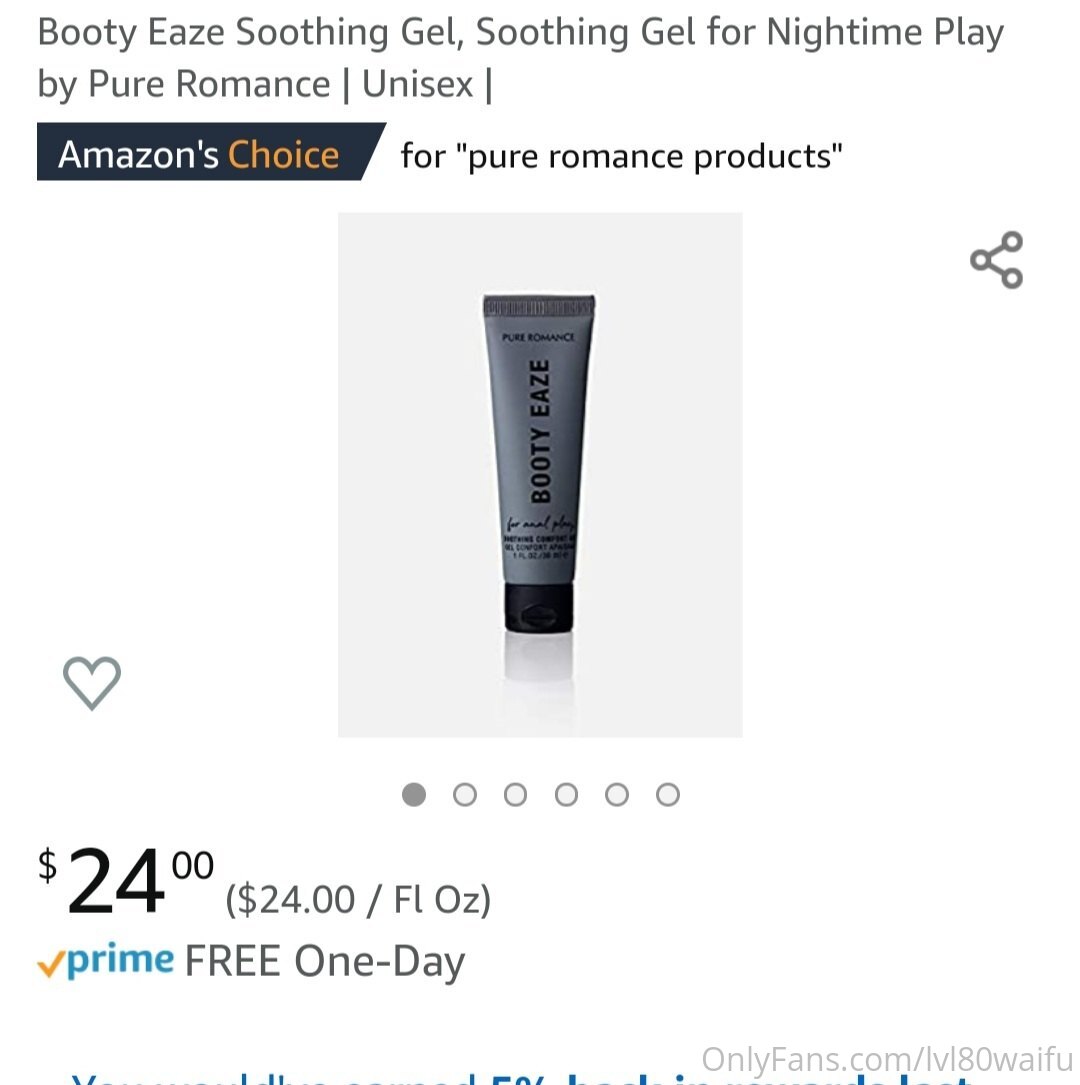Add item to wishlist with the heart icon
The height and width of the screenshot is (1085, 1080).
[92, 683]
